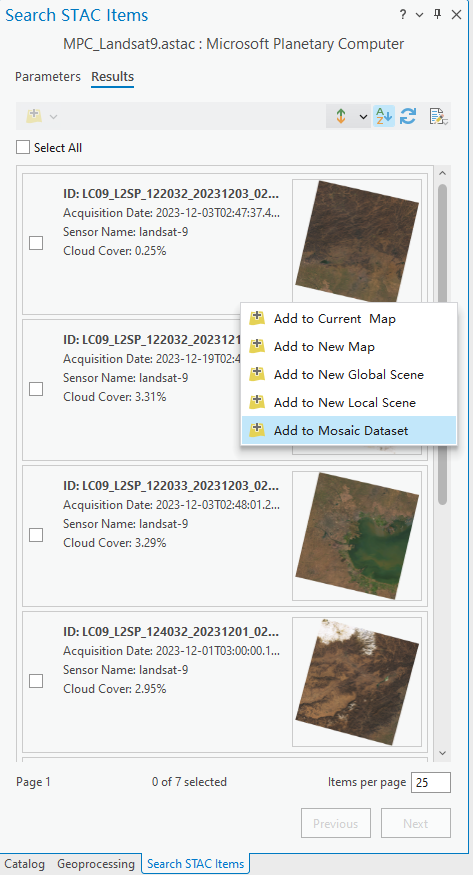Choose Add to New Local Scene
Image resolution: width=473 pixels, height=875 pixels.
point(349,402)
